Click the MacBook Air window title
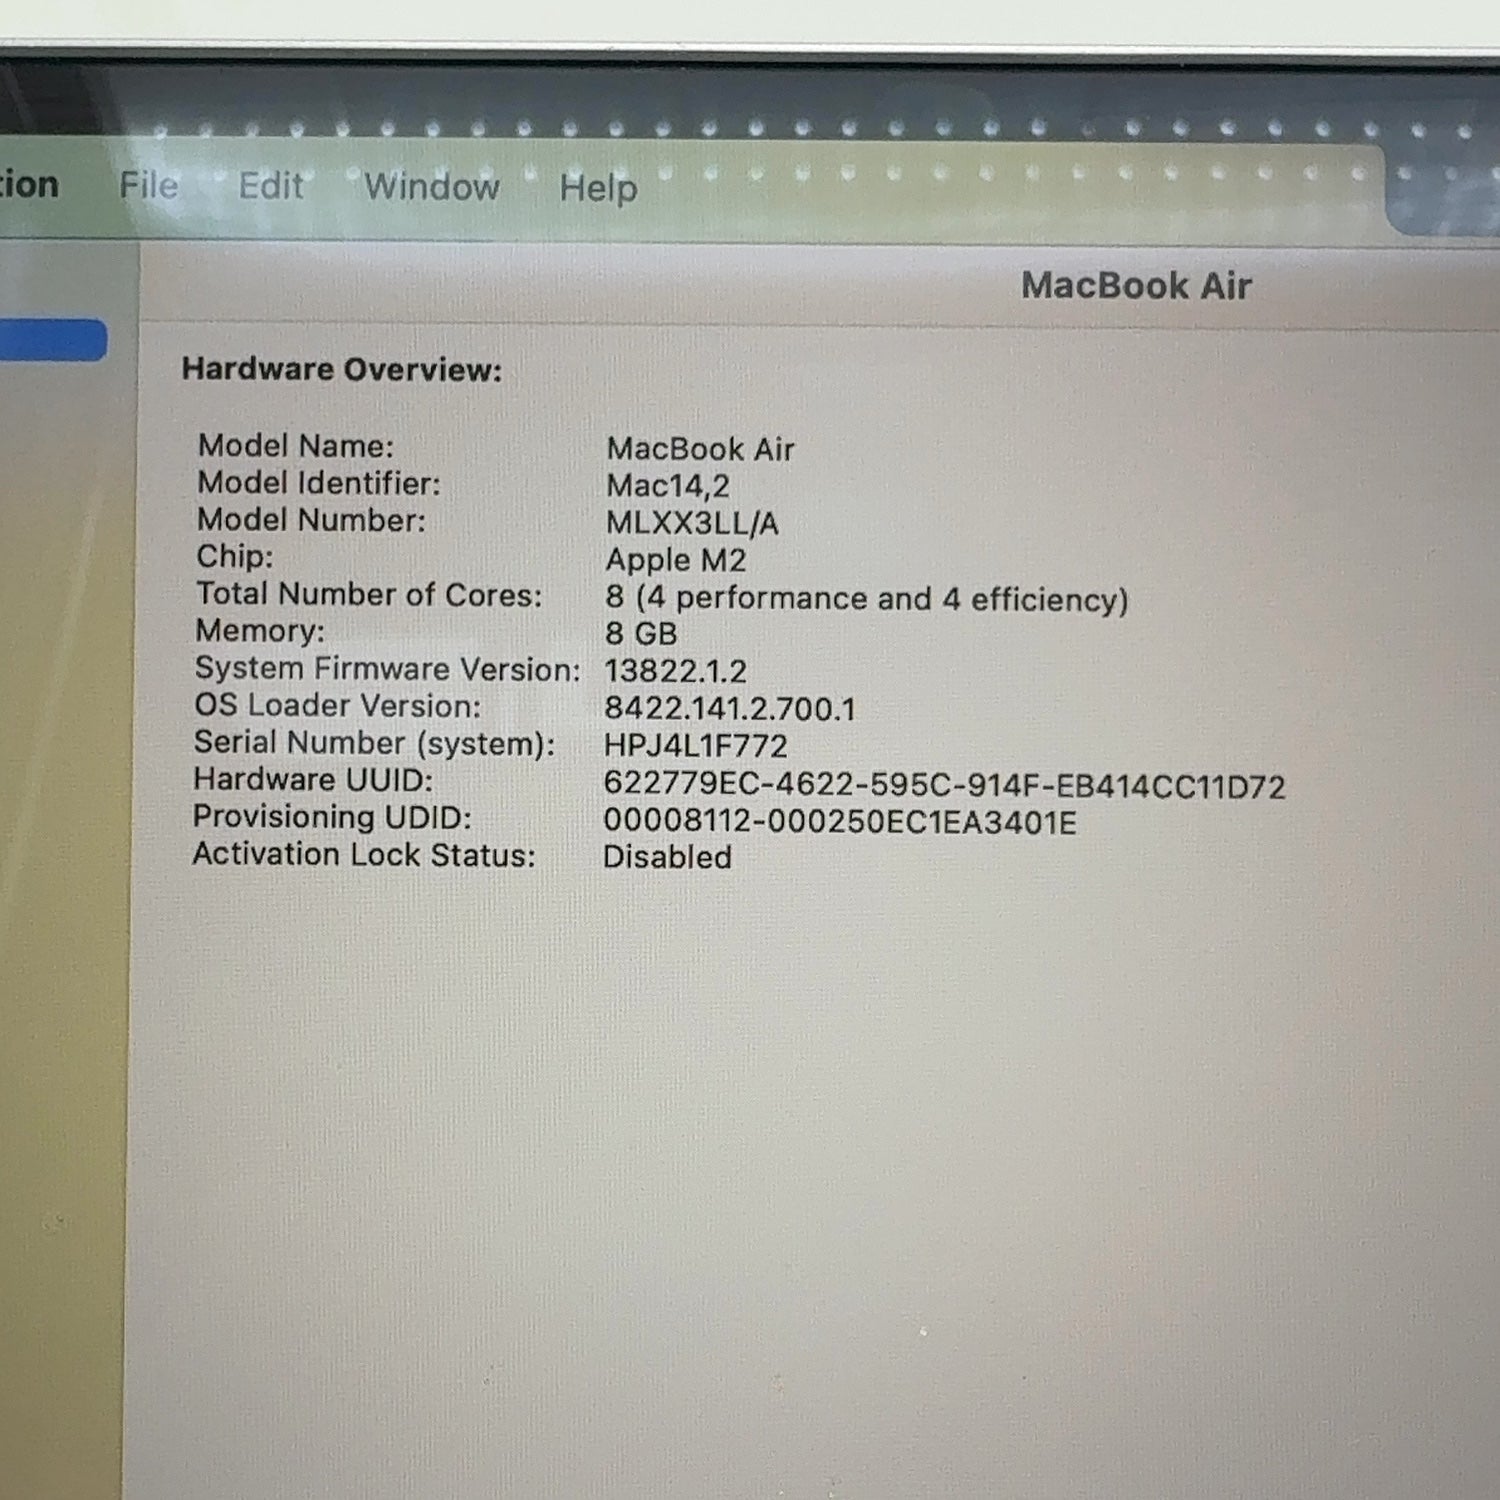Viewport: 1500px width, 1500px height. click(1136, 286)
